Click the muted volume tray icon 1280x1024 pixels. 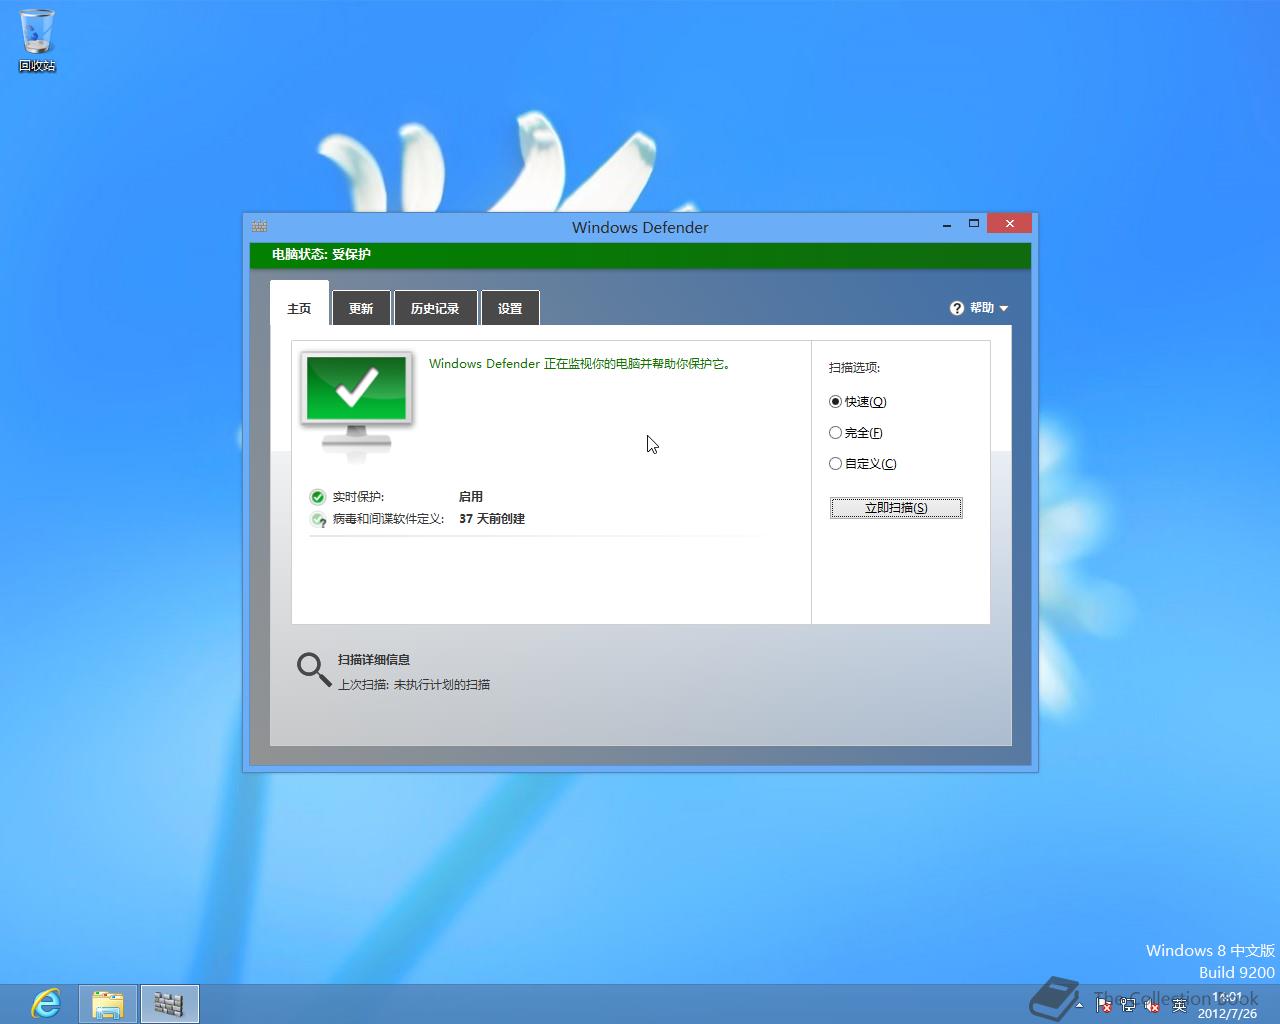click(1151, 1003)
